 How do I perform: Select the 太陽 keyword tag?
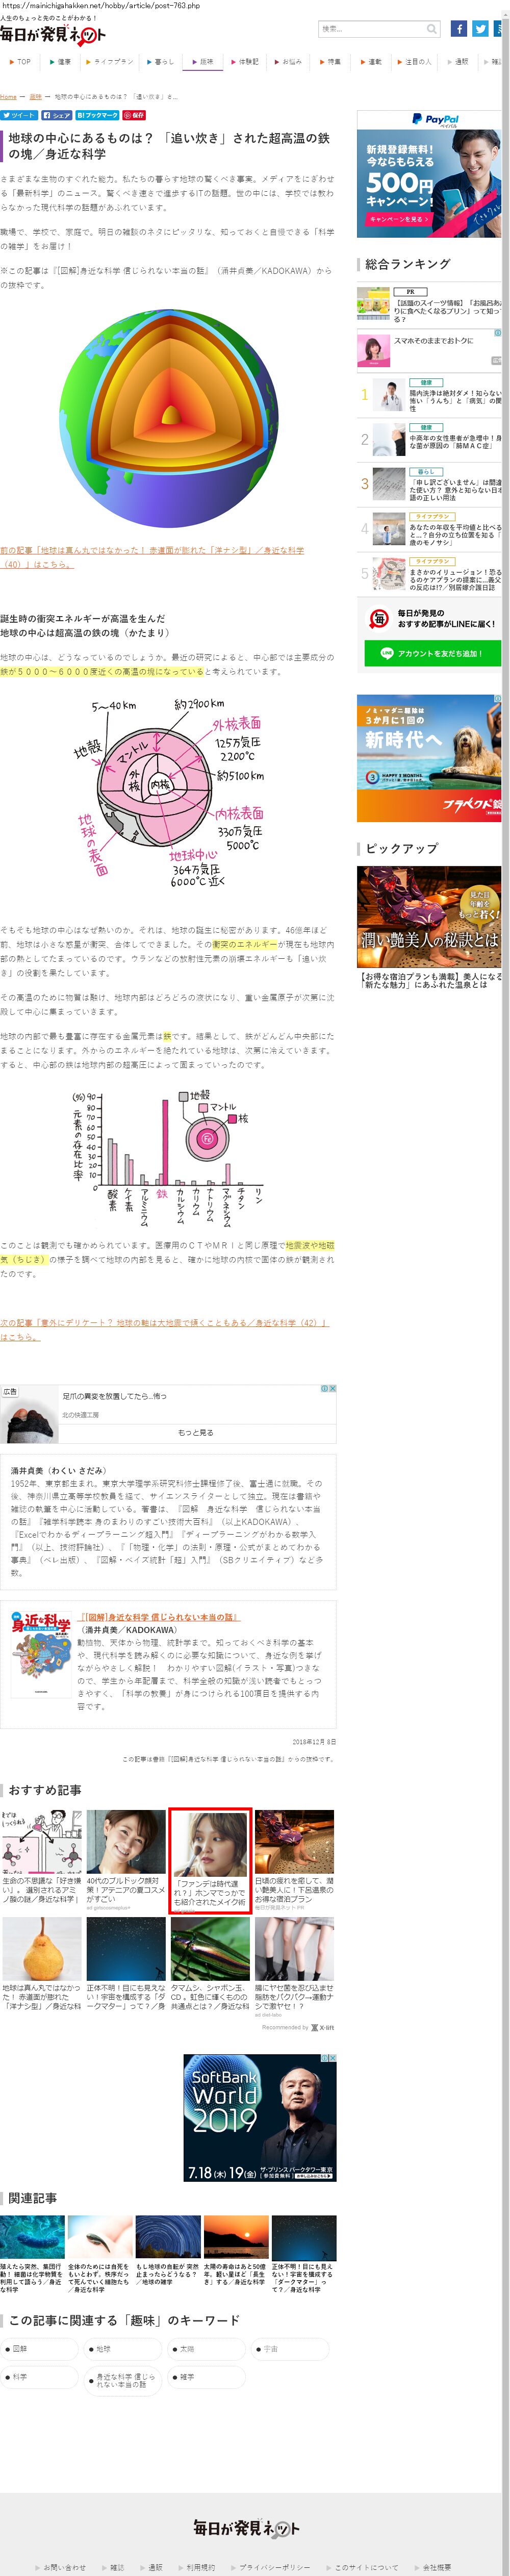pos(208,2349)
